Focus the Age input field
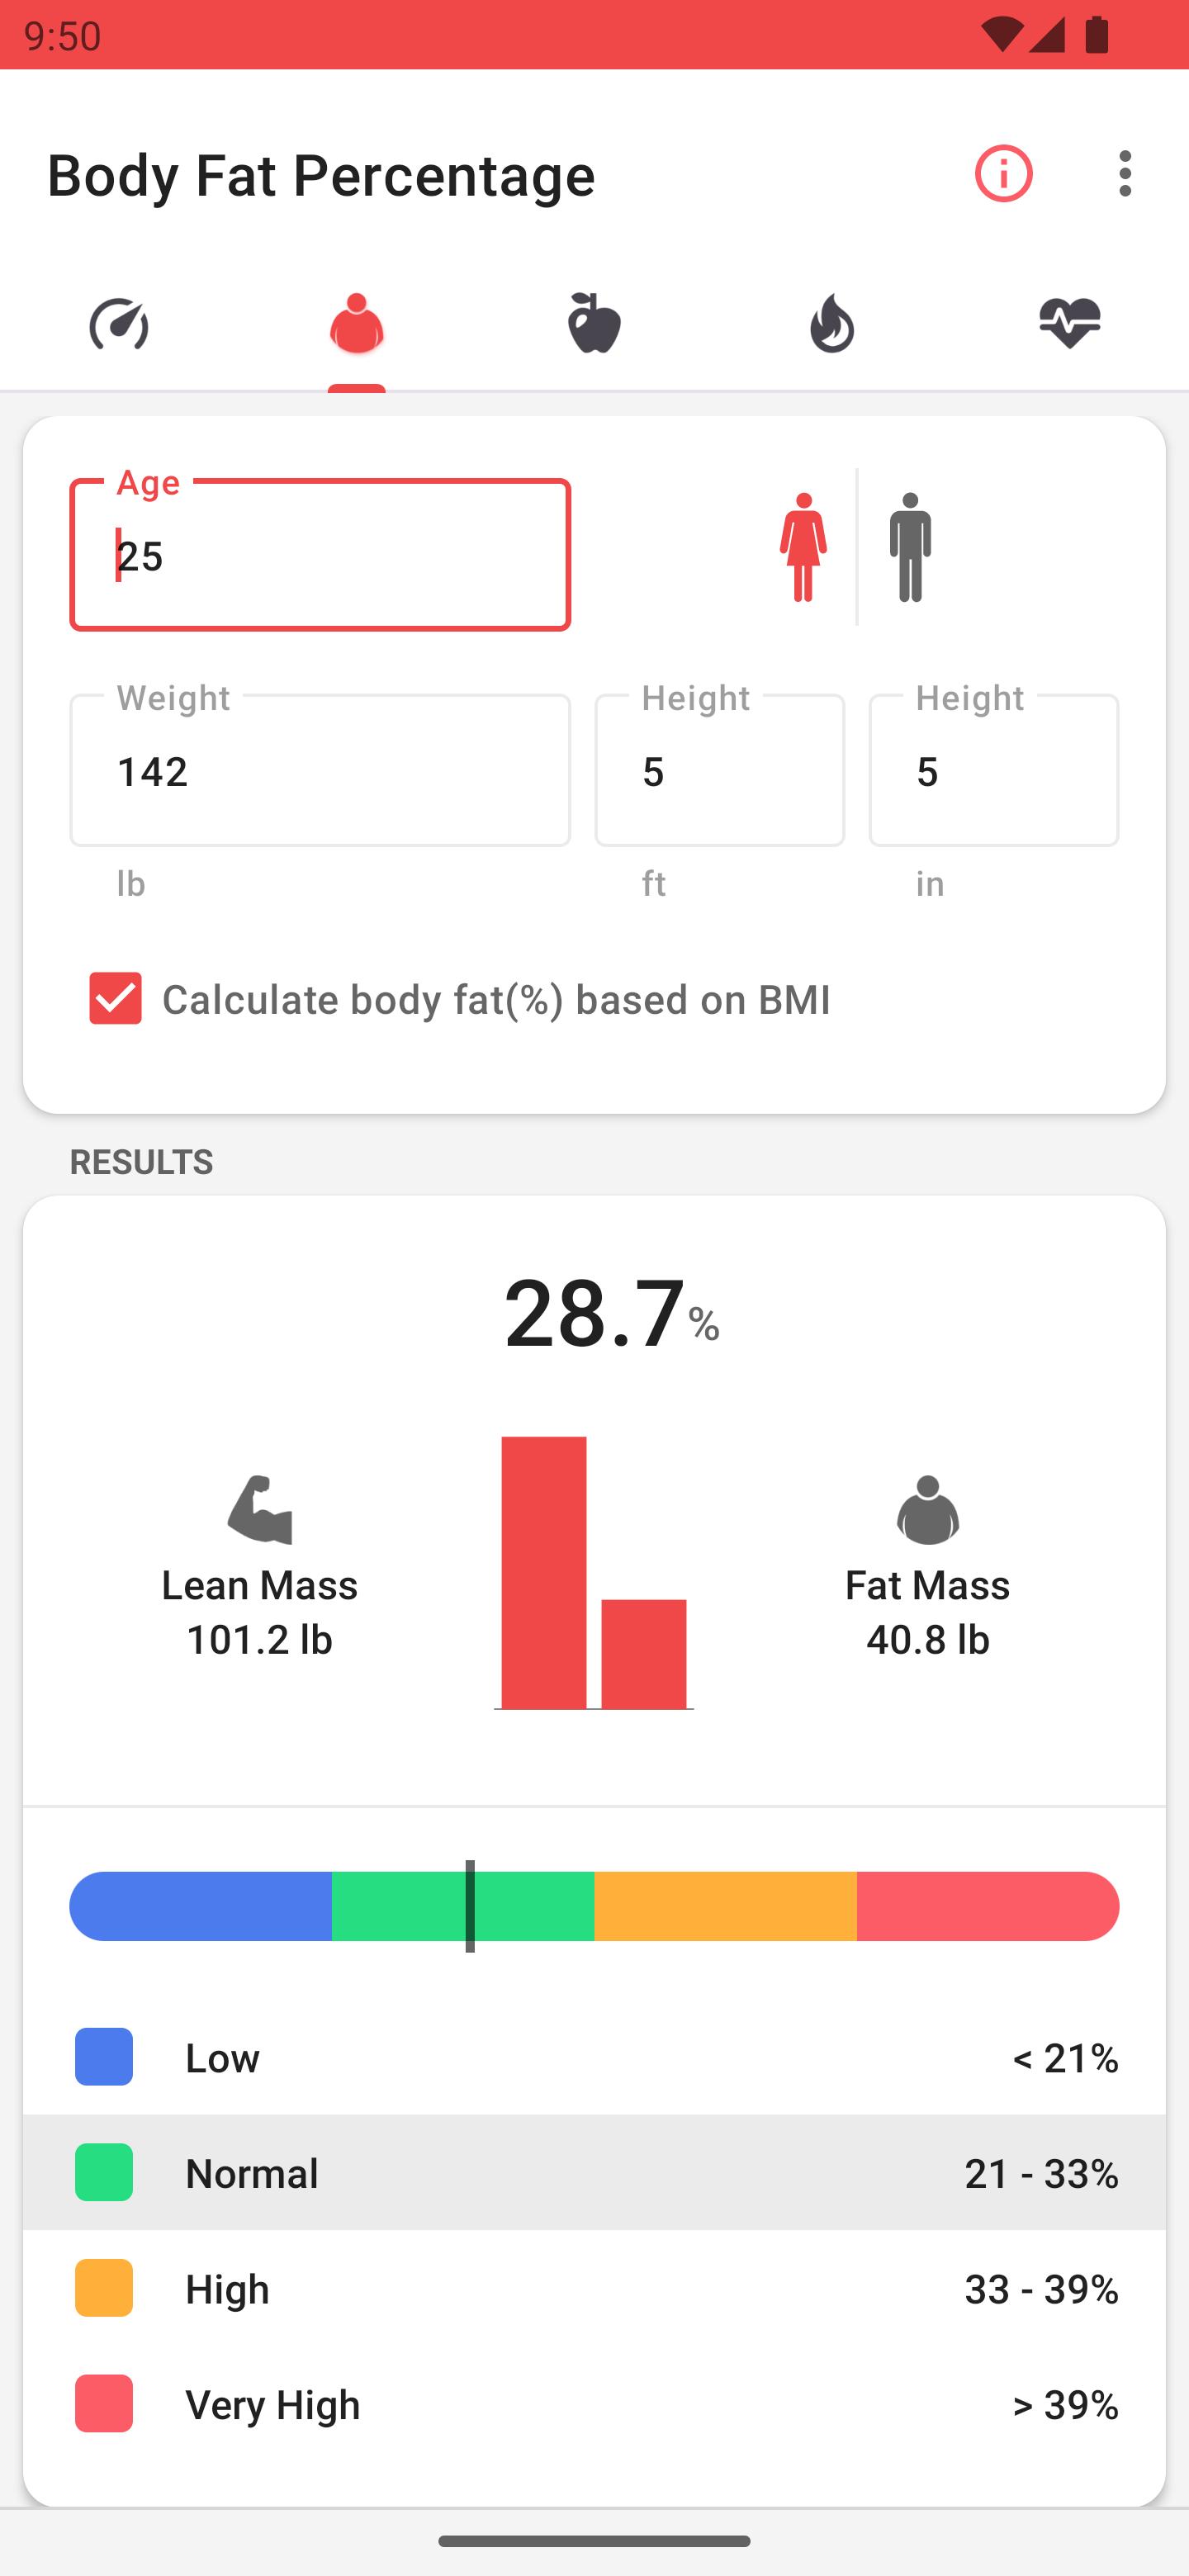This screenshot has height=2576, width=1189. pos(320,555)
